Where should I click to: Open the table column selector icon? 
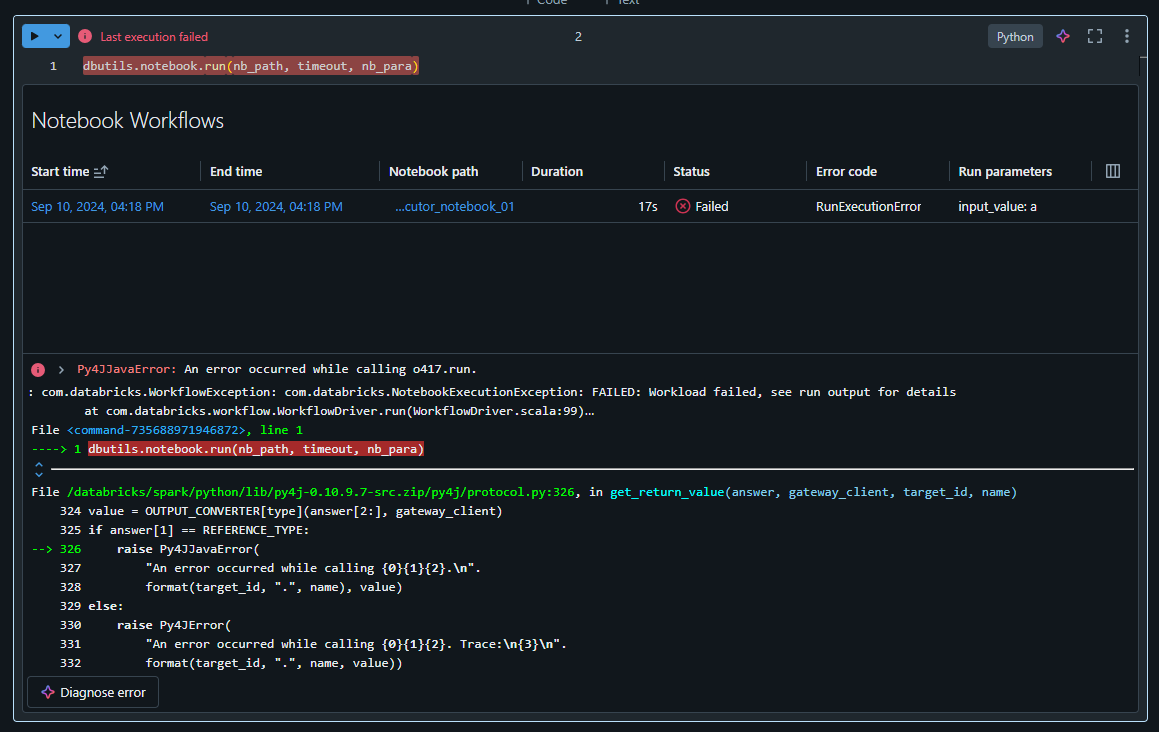pyautogui.click(x=1112, y=170)
